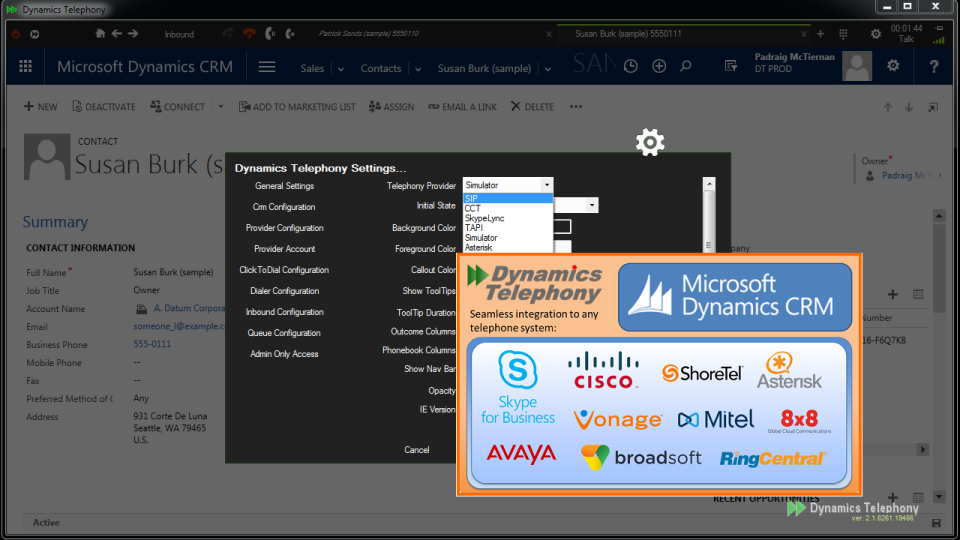Hang up the call with red phone icon
960x540 pixels.
(x=249, y=34)
